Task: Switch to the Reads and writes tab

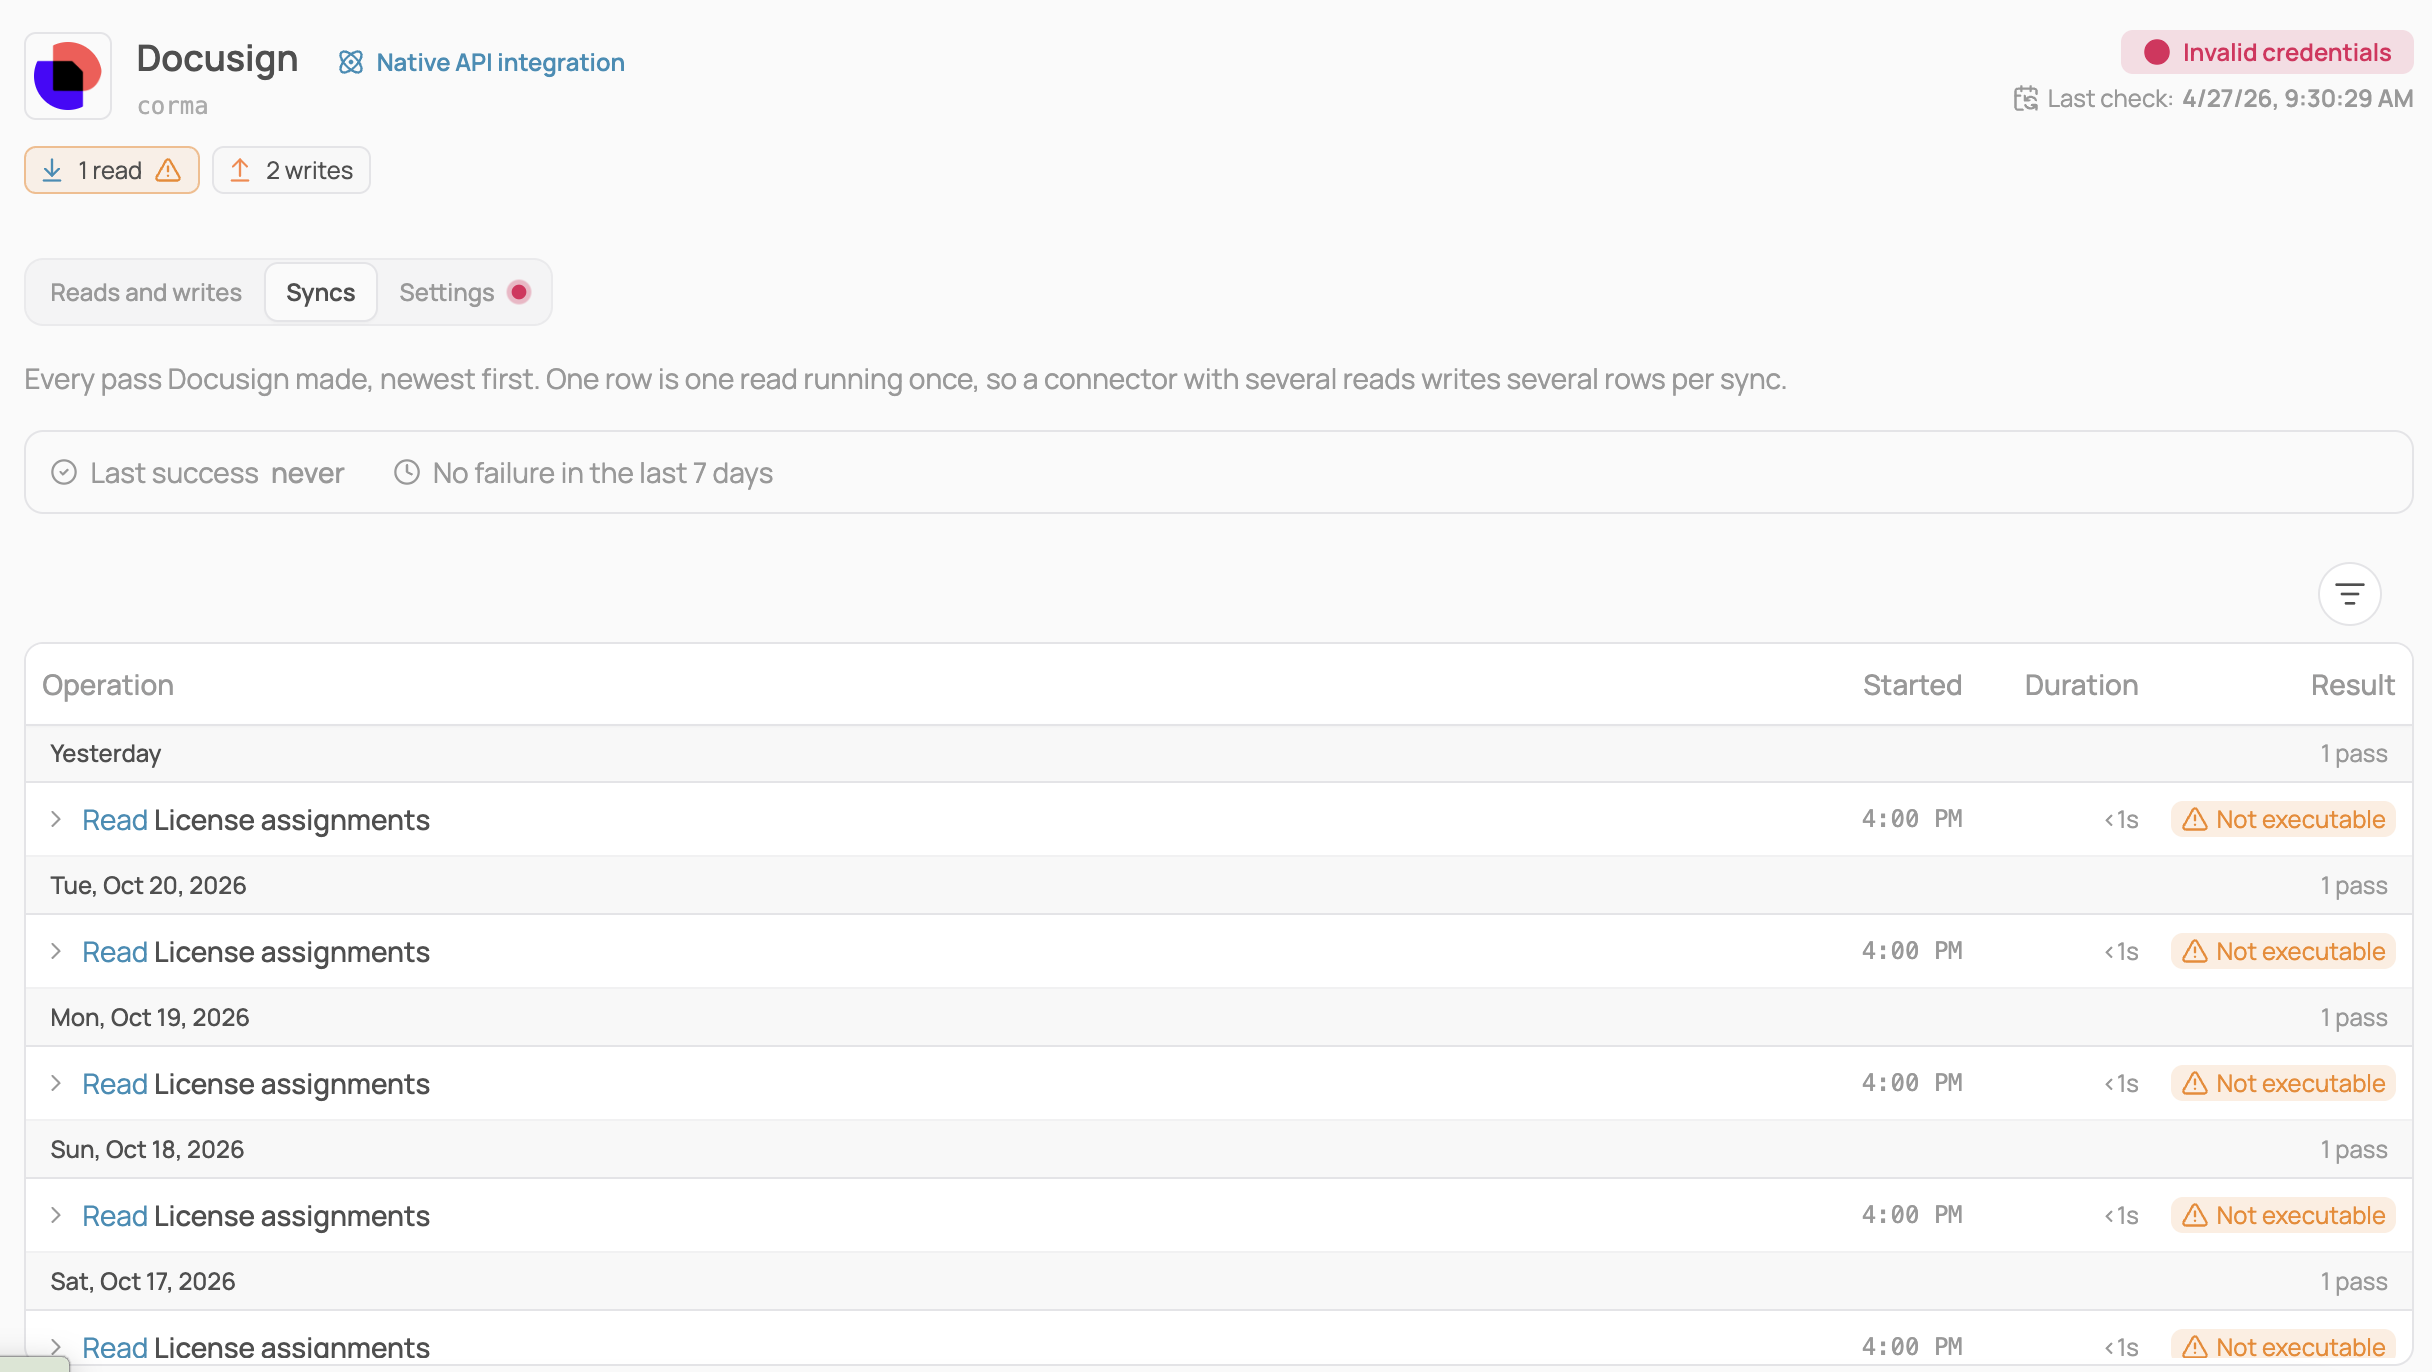Action: click(146, 292)
